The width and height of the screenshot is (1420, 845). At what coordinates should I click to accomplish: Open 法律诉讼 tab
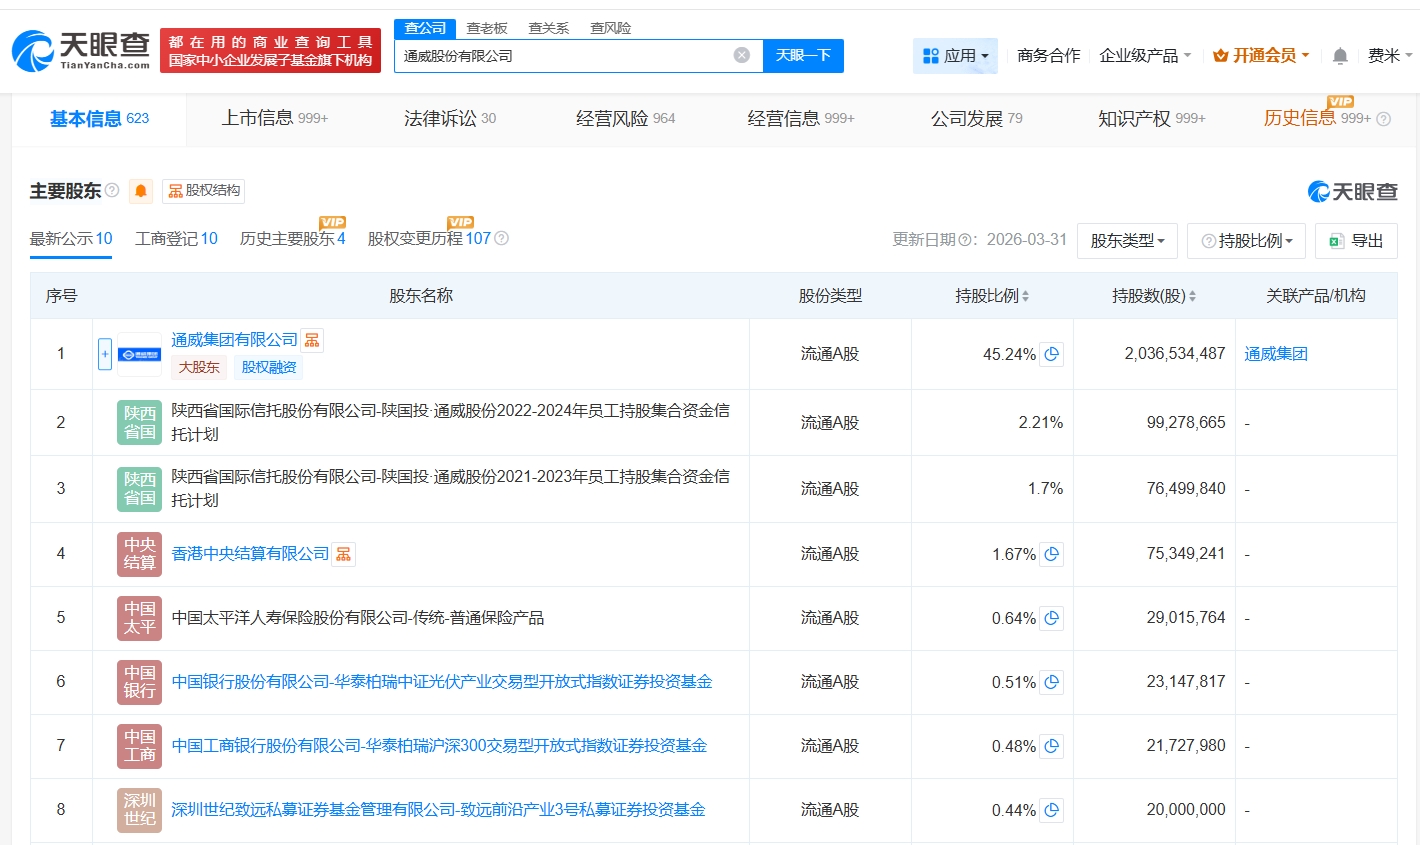[x=450, y=119]
